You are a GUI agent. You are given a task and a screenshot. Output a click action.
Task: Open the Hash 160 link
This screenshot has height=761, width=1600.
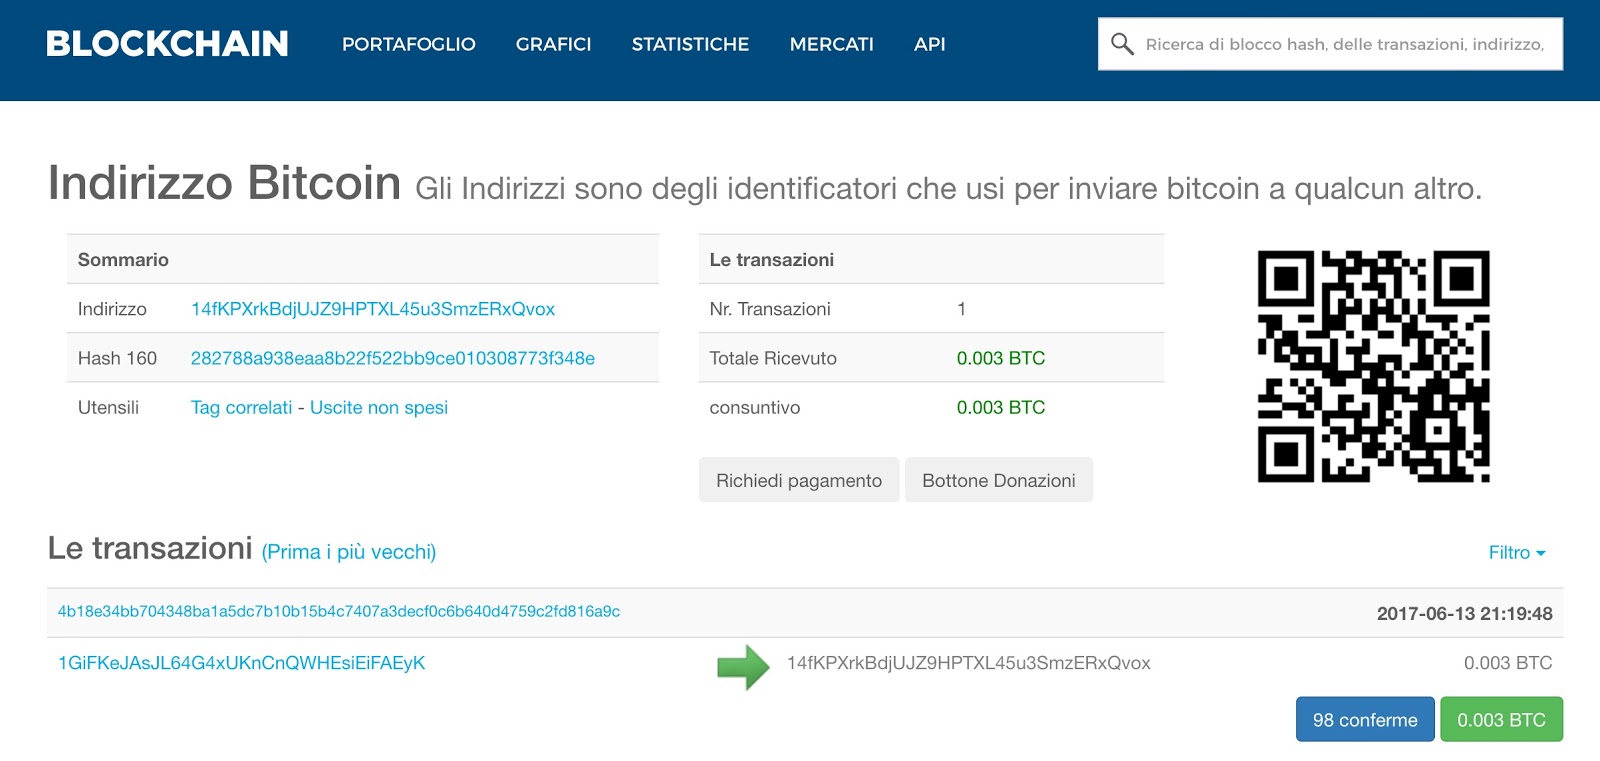(393, 358)
